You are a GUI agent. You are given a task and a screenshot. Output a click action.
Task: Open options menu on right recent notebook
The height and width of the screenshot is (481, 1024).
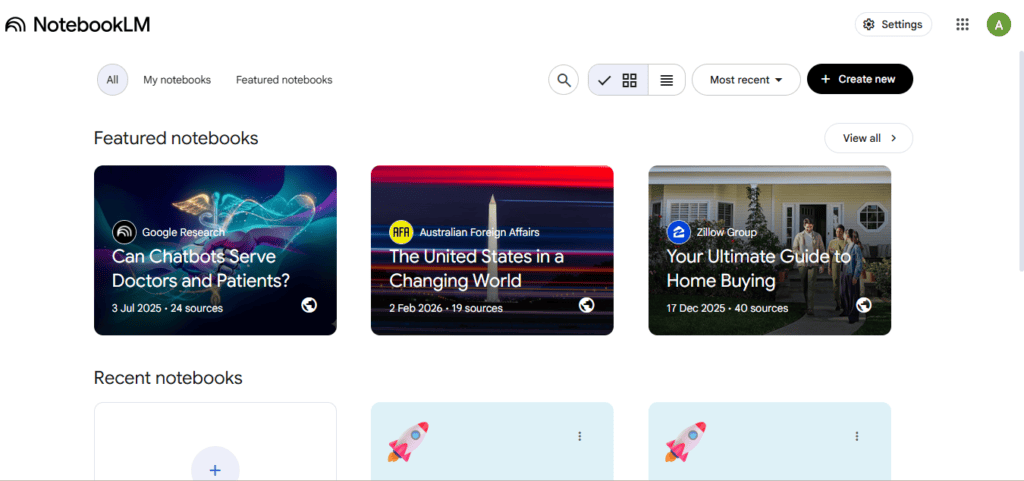click(857, 436)
